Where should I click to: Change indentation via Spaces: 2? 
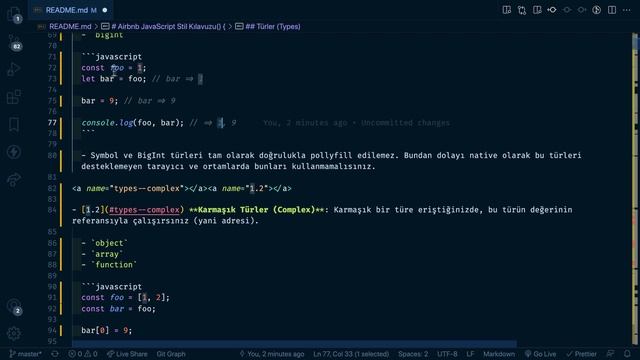[413, 354]
